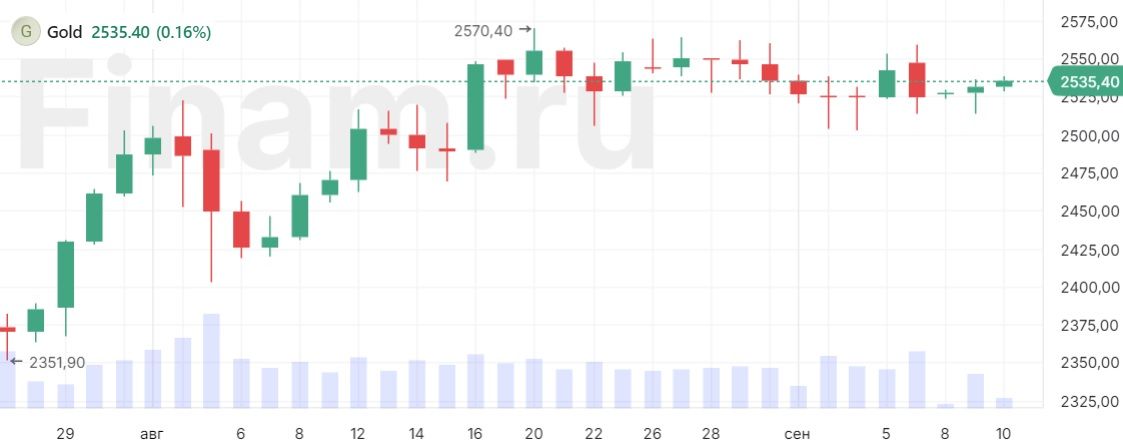Click the Gold instrument name label

[64, 32]
